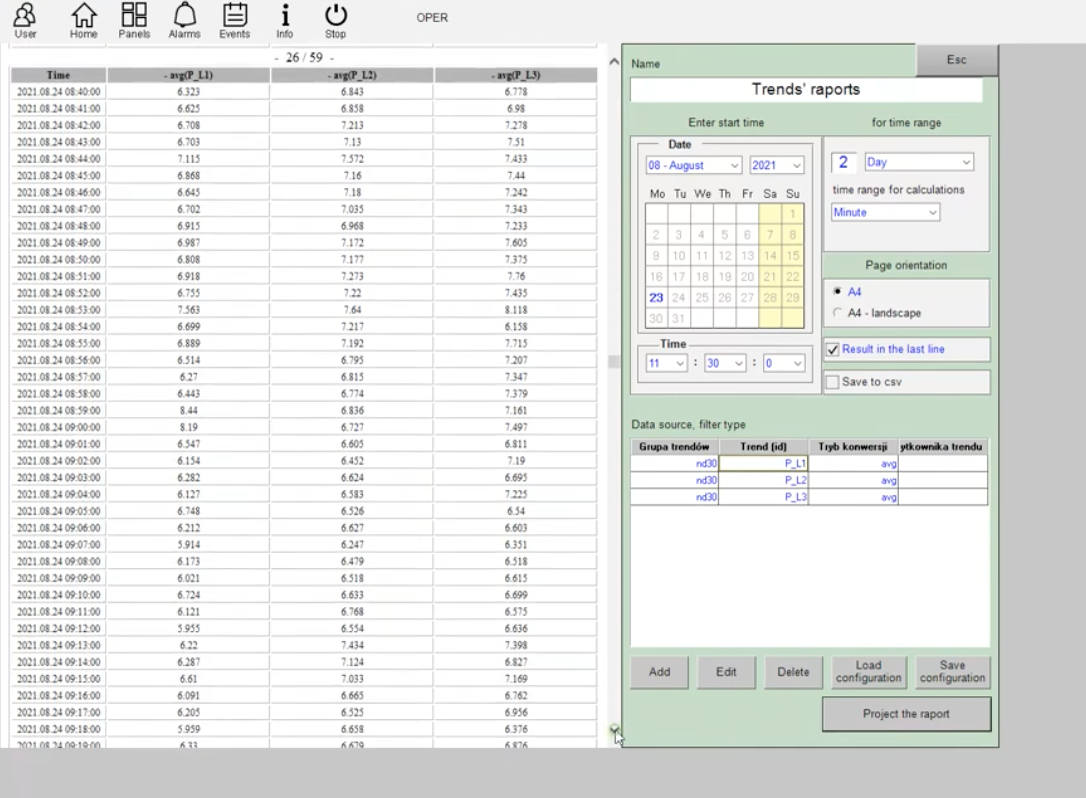Click the report name field Trends' raports
The image size is (1086, 798).
[806, 89]
